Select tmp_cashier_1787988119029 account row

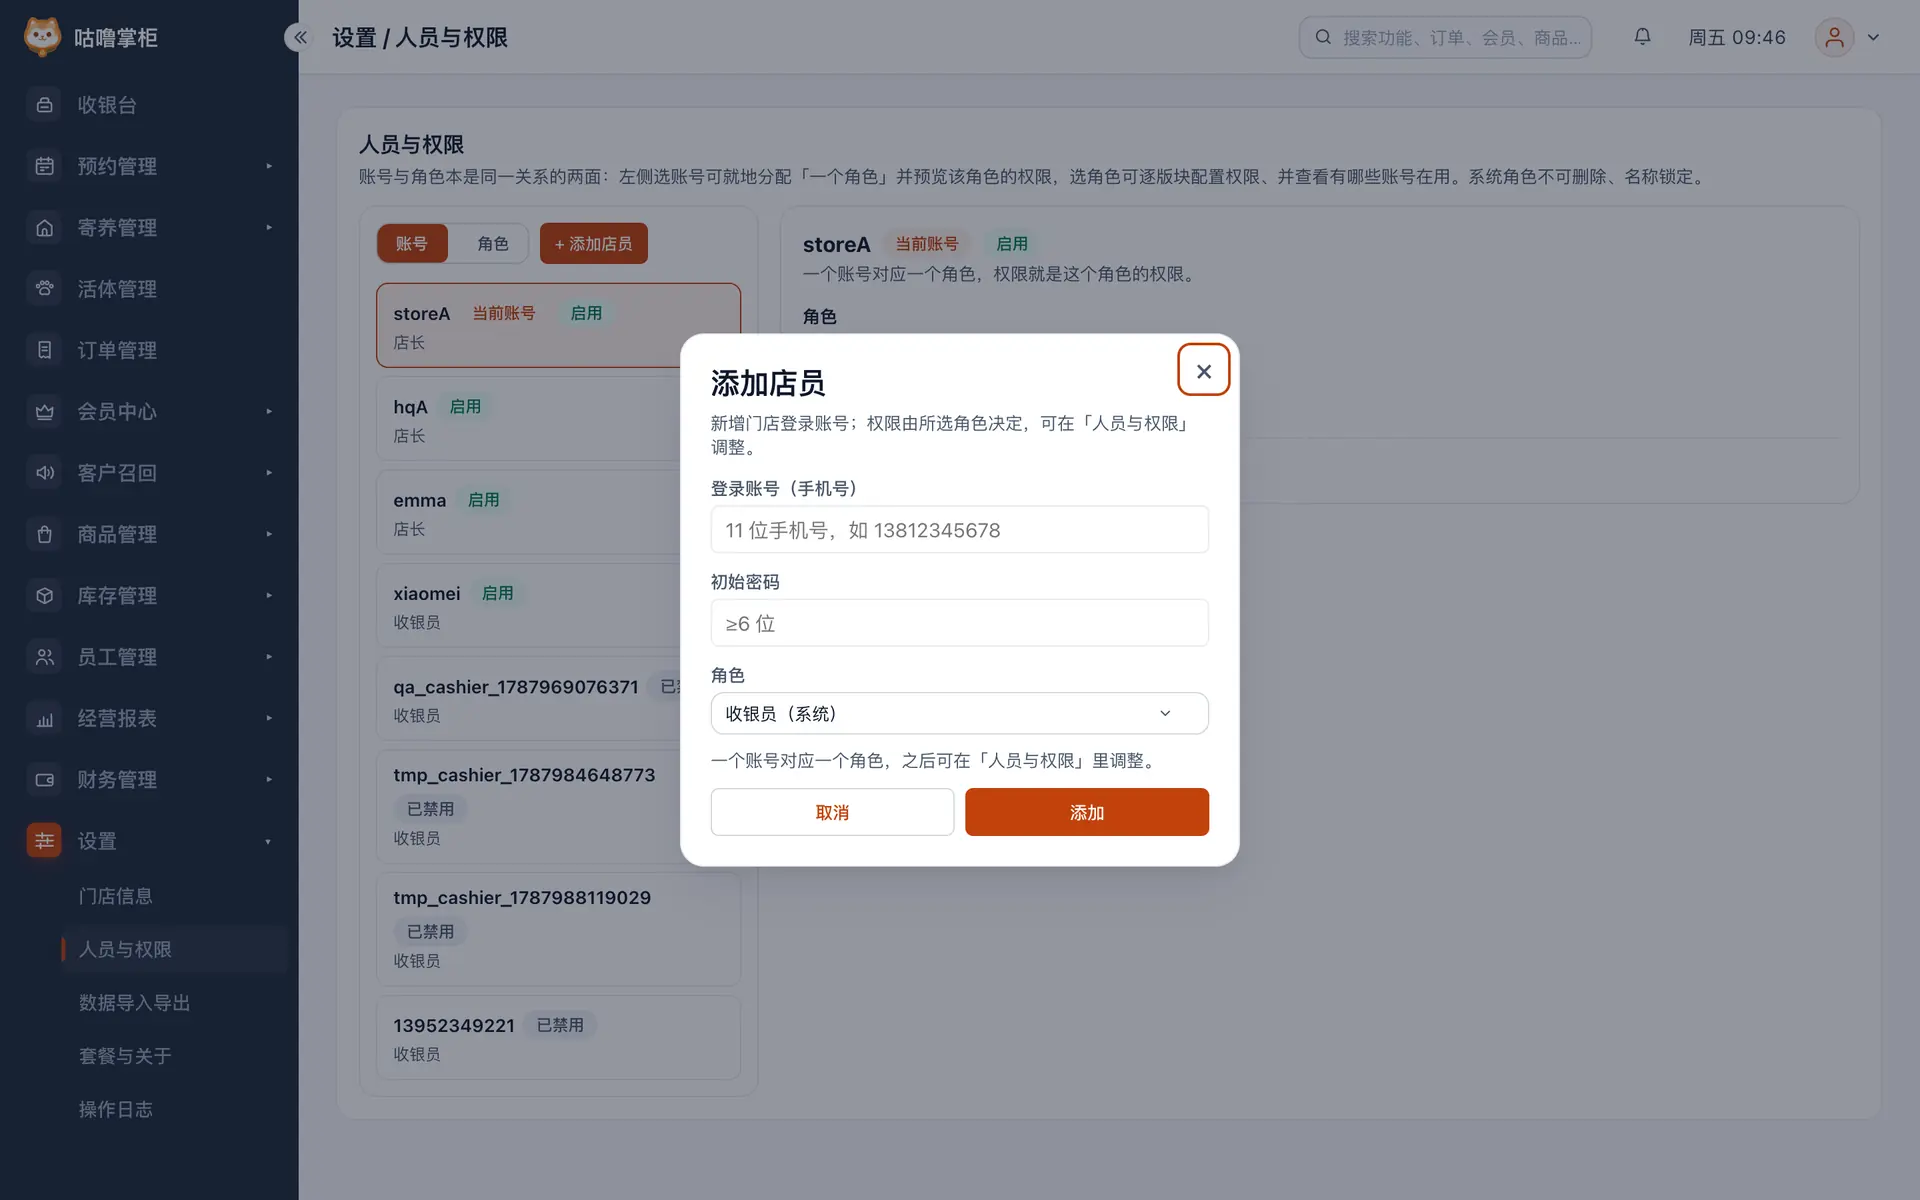pyautogui.click(x=558, y=929)
